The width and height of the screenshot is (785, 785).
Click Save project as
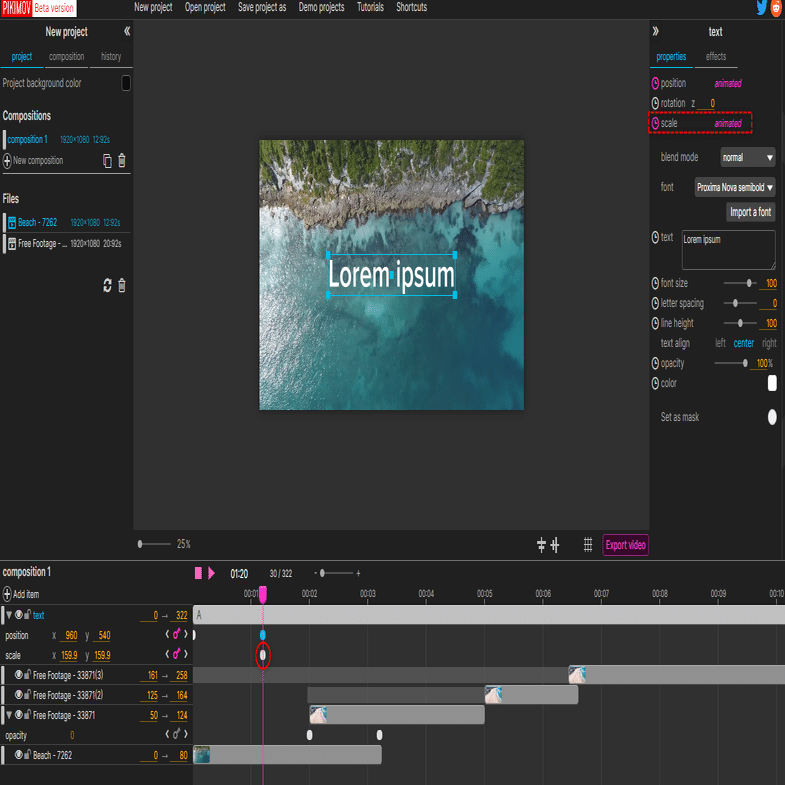click(262, 7)
